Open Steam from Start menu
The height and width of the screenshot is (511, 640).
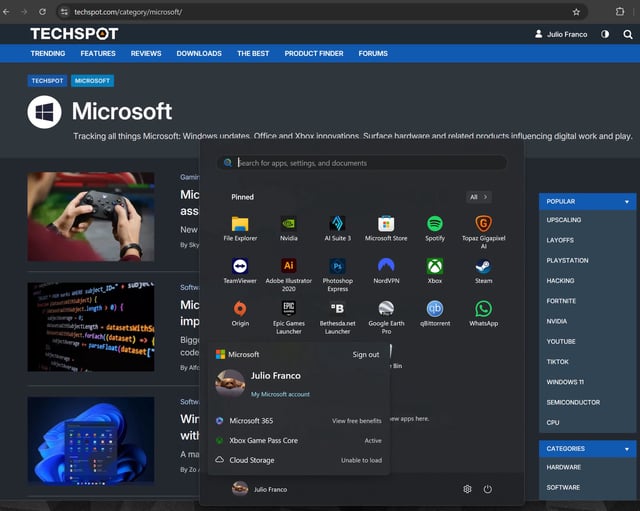point(484,271)
